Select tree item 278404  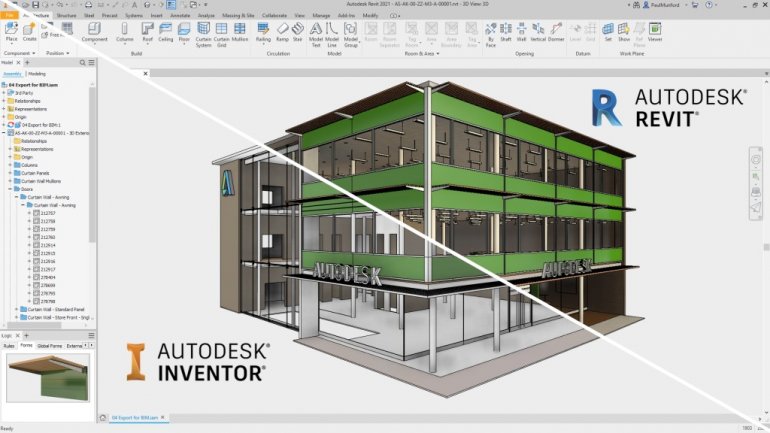click(44, 277)
